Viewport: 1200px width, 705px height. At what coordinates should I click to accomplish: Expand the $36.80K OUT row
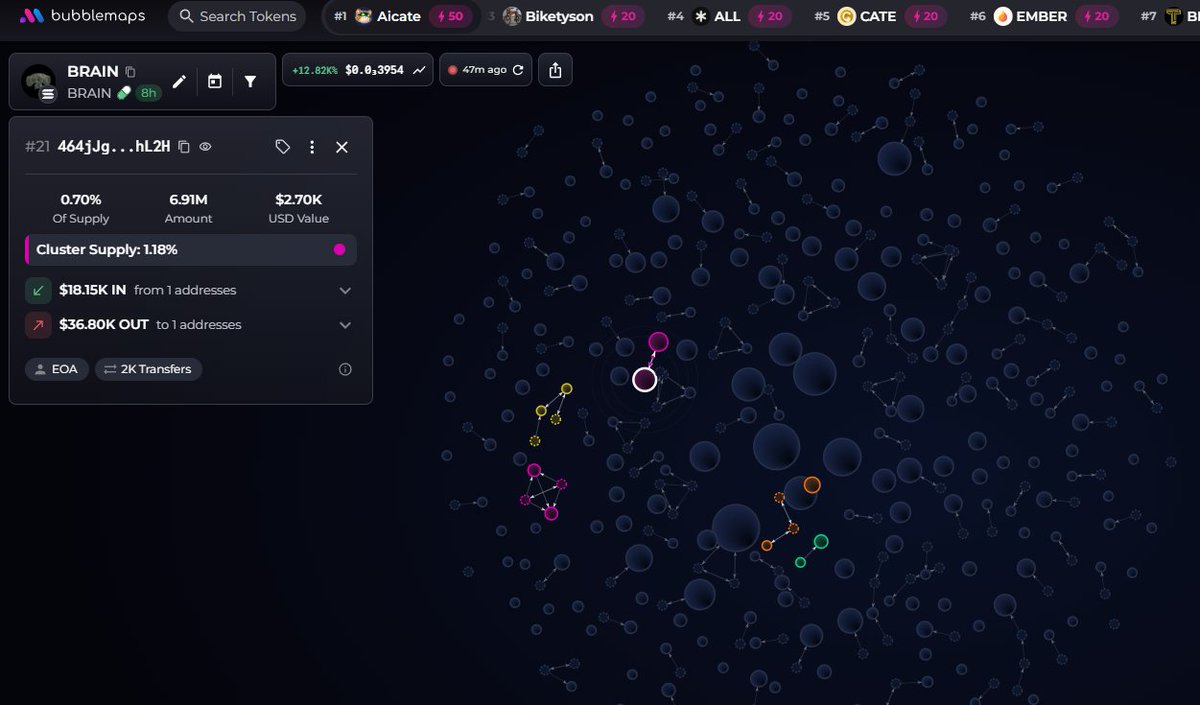[x=191, y=325]
